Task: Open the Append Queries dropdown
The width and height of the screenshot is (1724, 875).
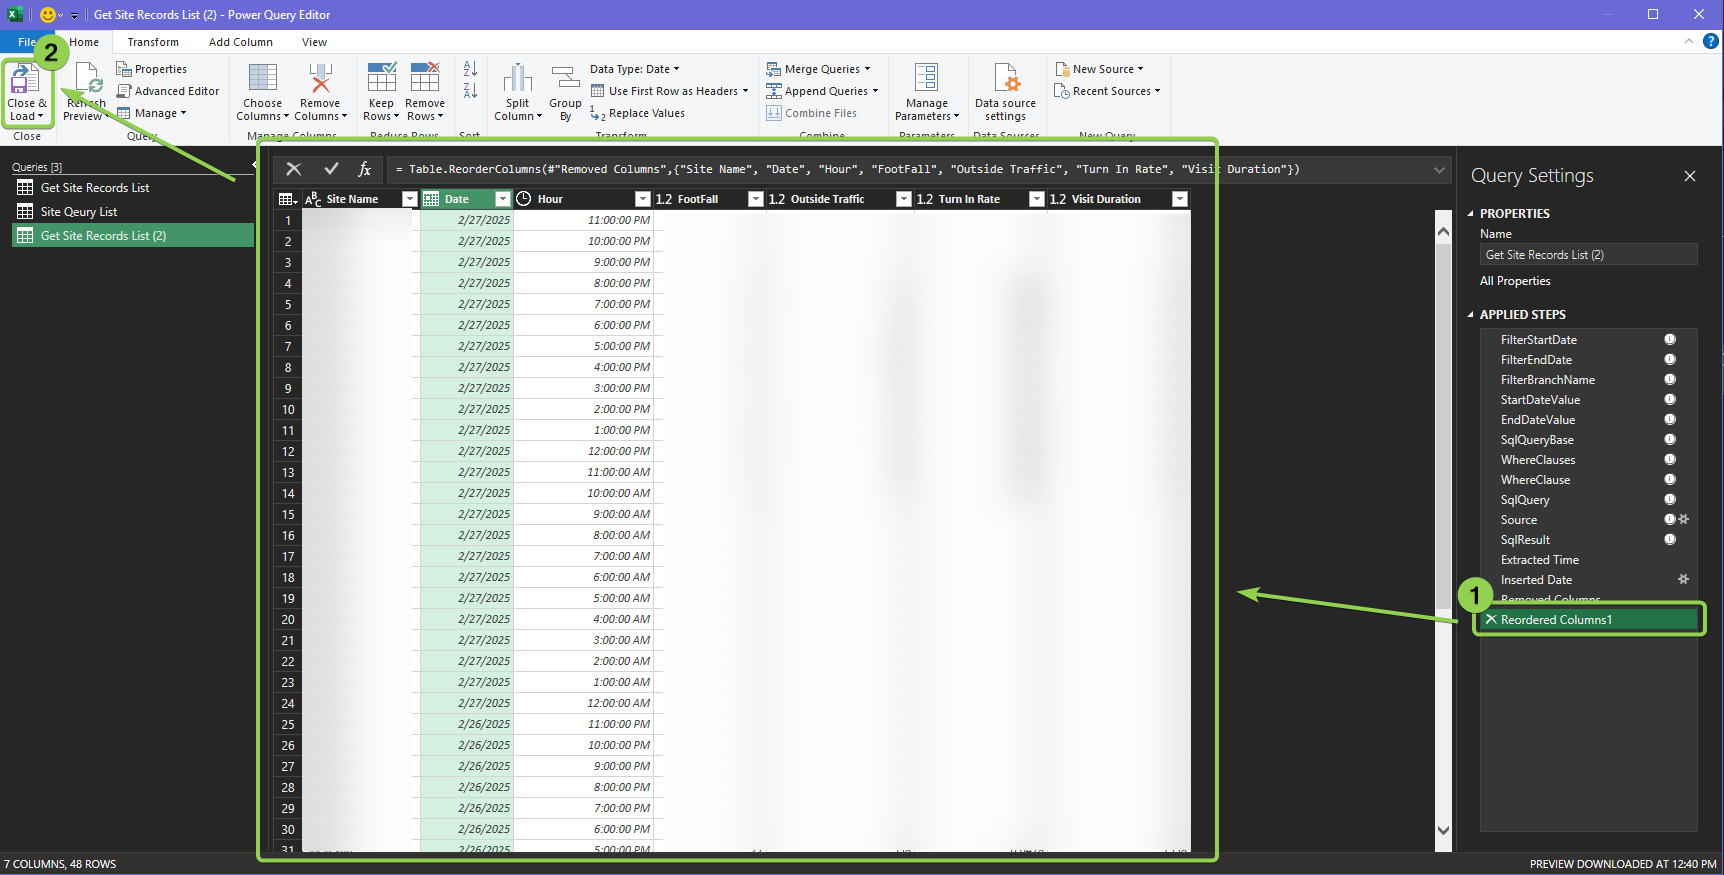Action: tap(822, 91)
